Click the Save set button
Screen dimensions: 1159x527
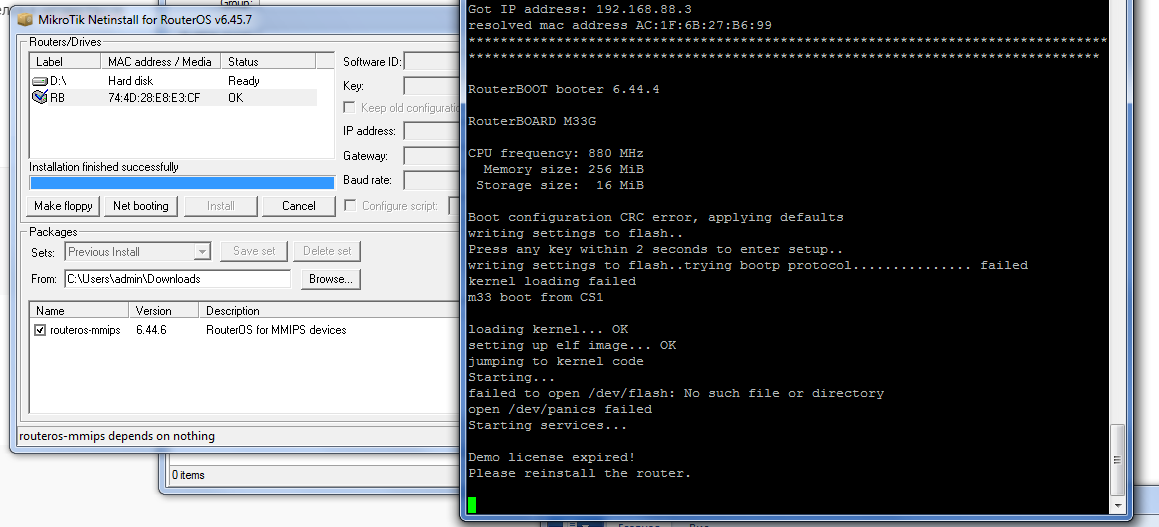[254, 251]
